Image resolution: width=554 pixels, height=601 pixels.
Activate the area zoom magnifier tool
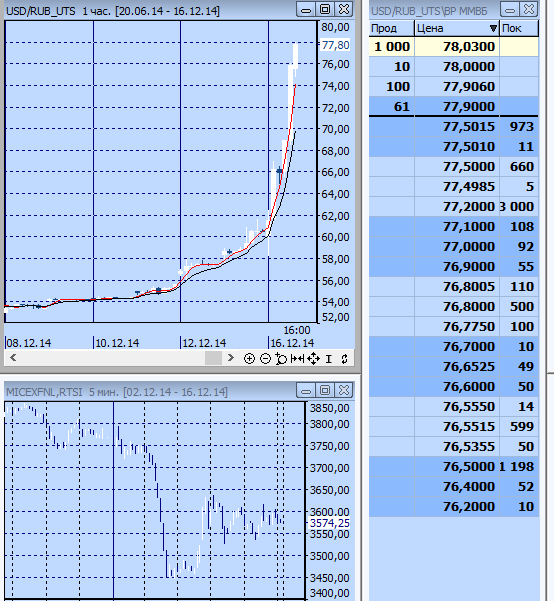point(281,359)
